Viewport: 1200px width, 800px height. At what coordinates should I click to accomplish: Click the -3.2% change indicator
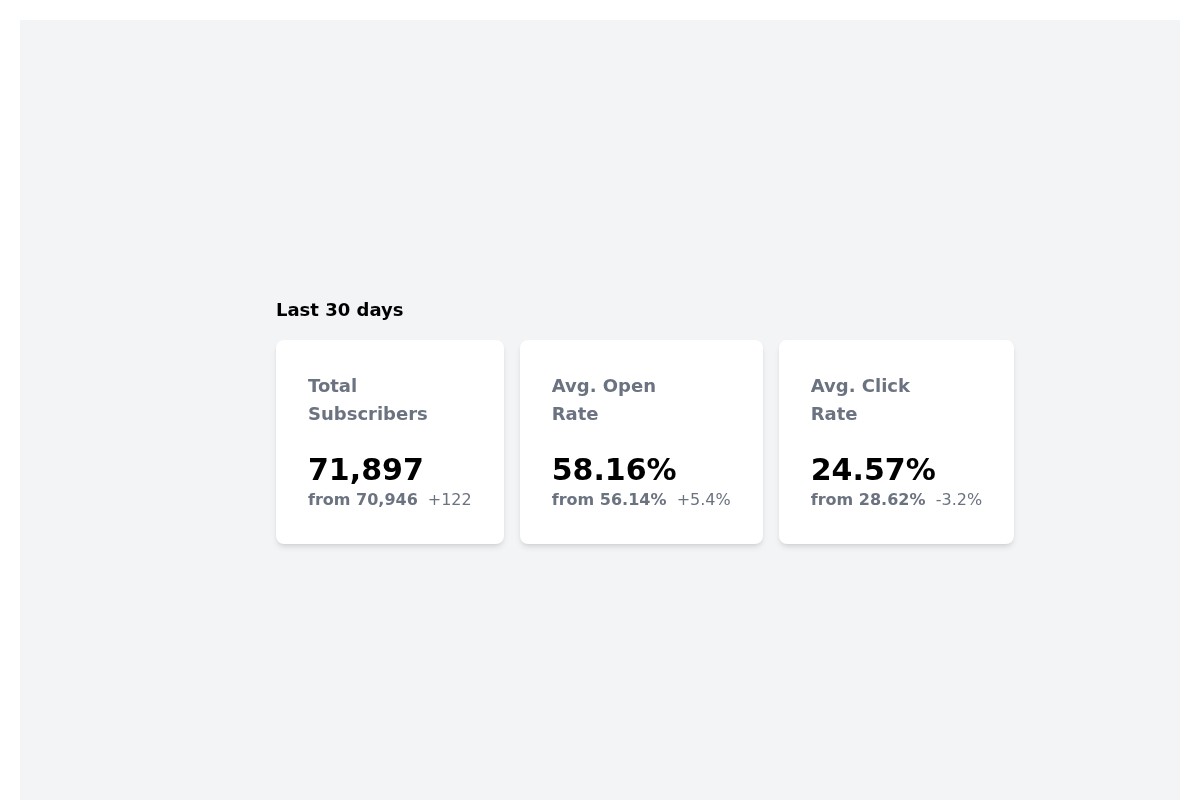click(x=958, y=500)
